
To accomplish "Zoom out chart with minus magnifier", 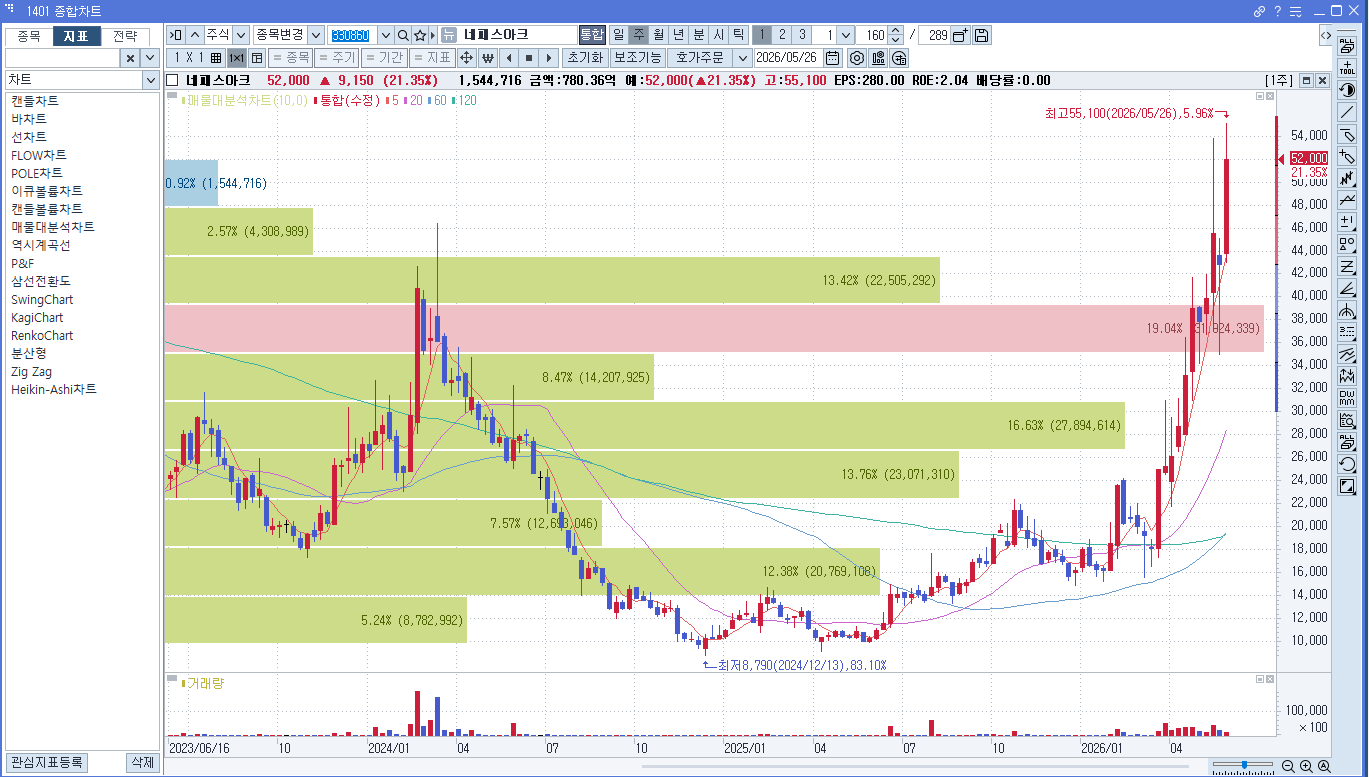I will pos(1288,766).
